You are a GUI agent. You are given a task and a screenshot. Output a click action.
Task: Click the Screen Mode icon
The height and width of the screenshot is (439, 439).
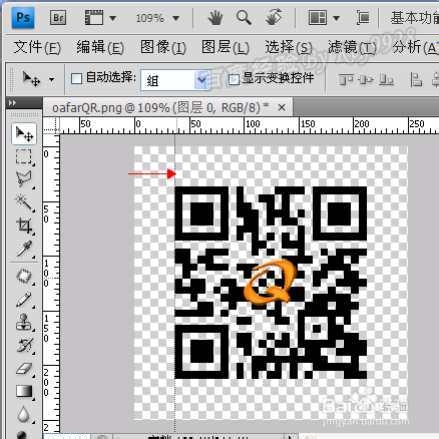363,17
